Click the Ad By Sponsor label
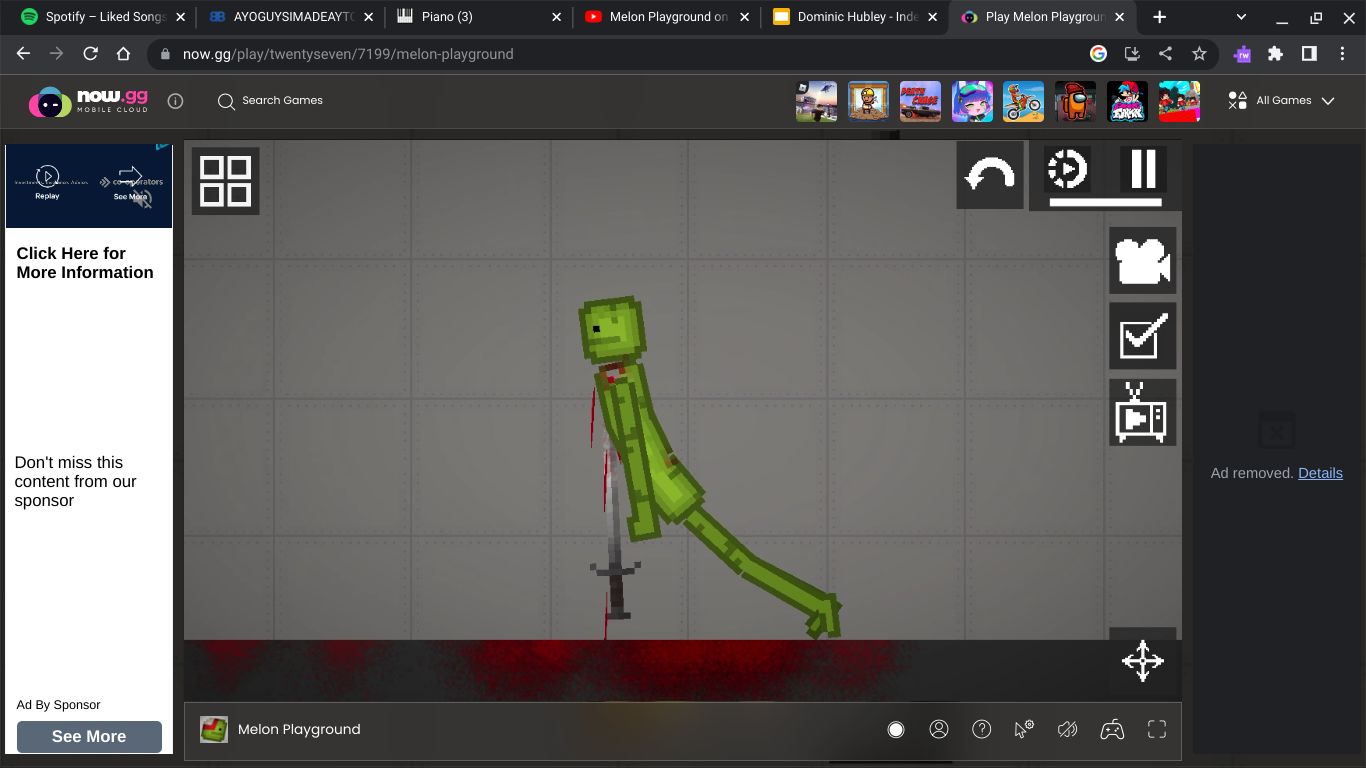Image resolution: width=1366 pixels, height=768 pixels. 59,704
